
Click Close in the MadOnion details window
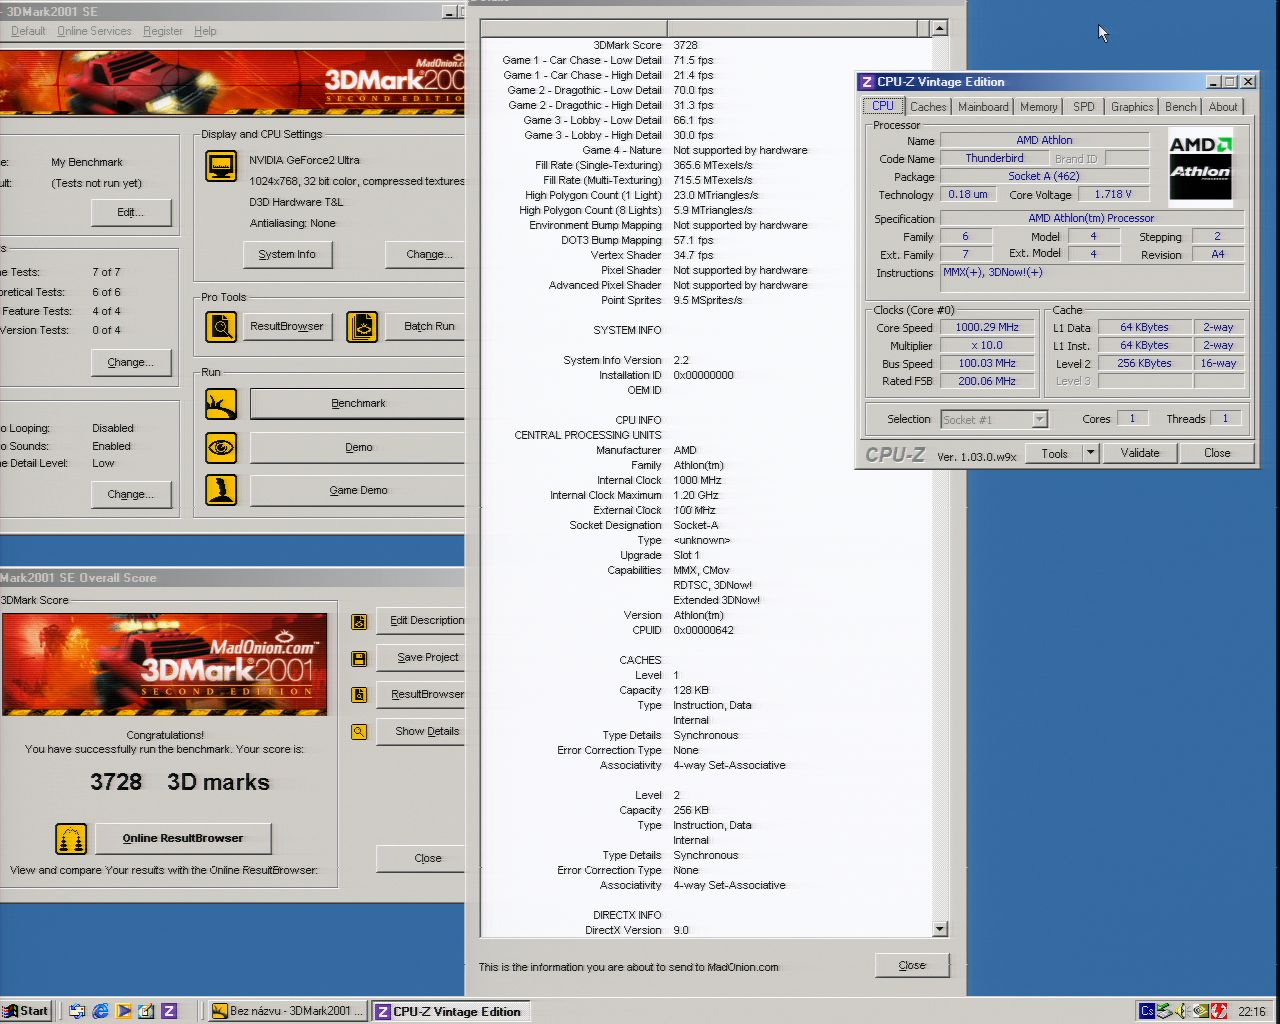click(x=912, y=965)
